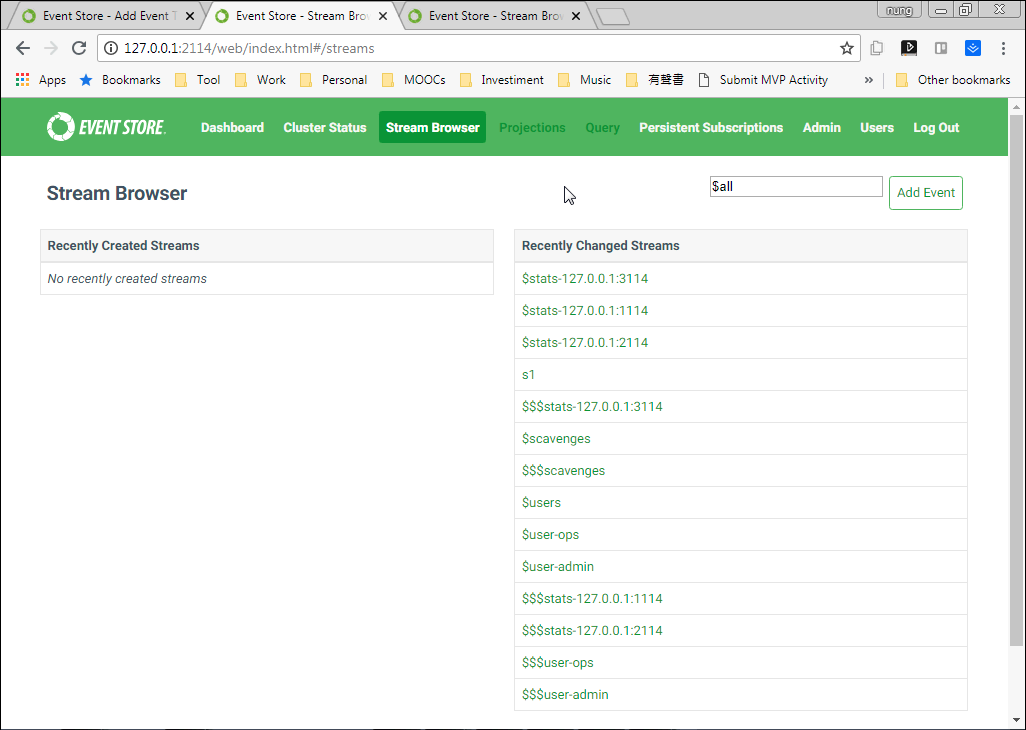The image size is (1026, 730).
Task: Open Investiment bookmarks folder
Action: coord(502,80)
